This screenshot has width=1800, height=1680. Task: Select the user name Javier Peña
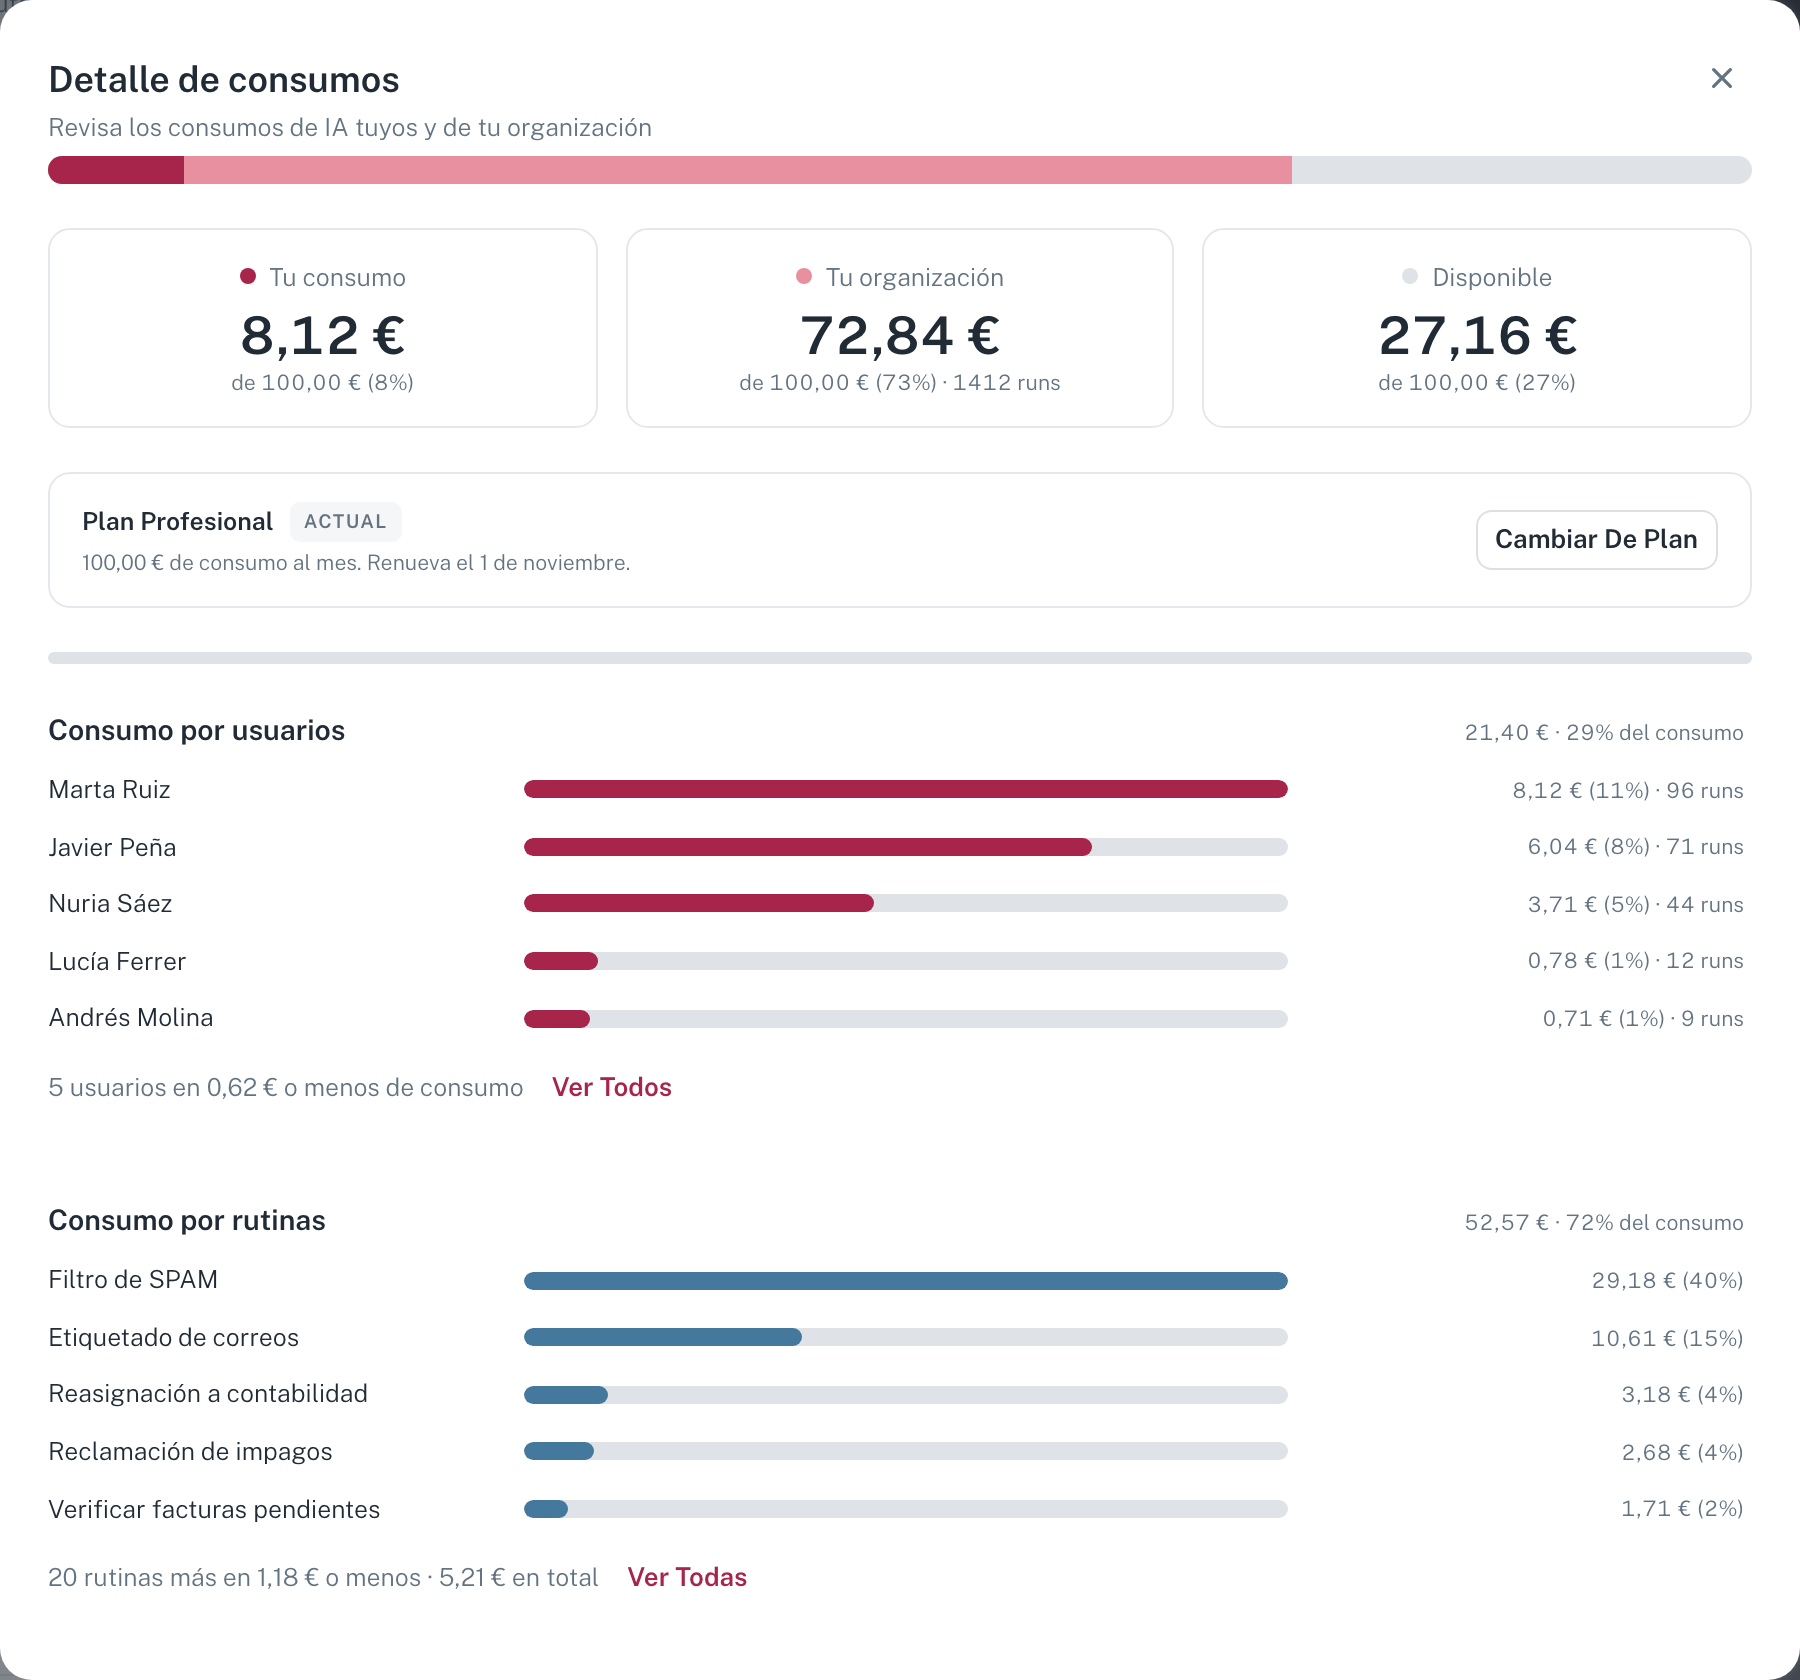click(x=113, y=848)
